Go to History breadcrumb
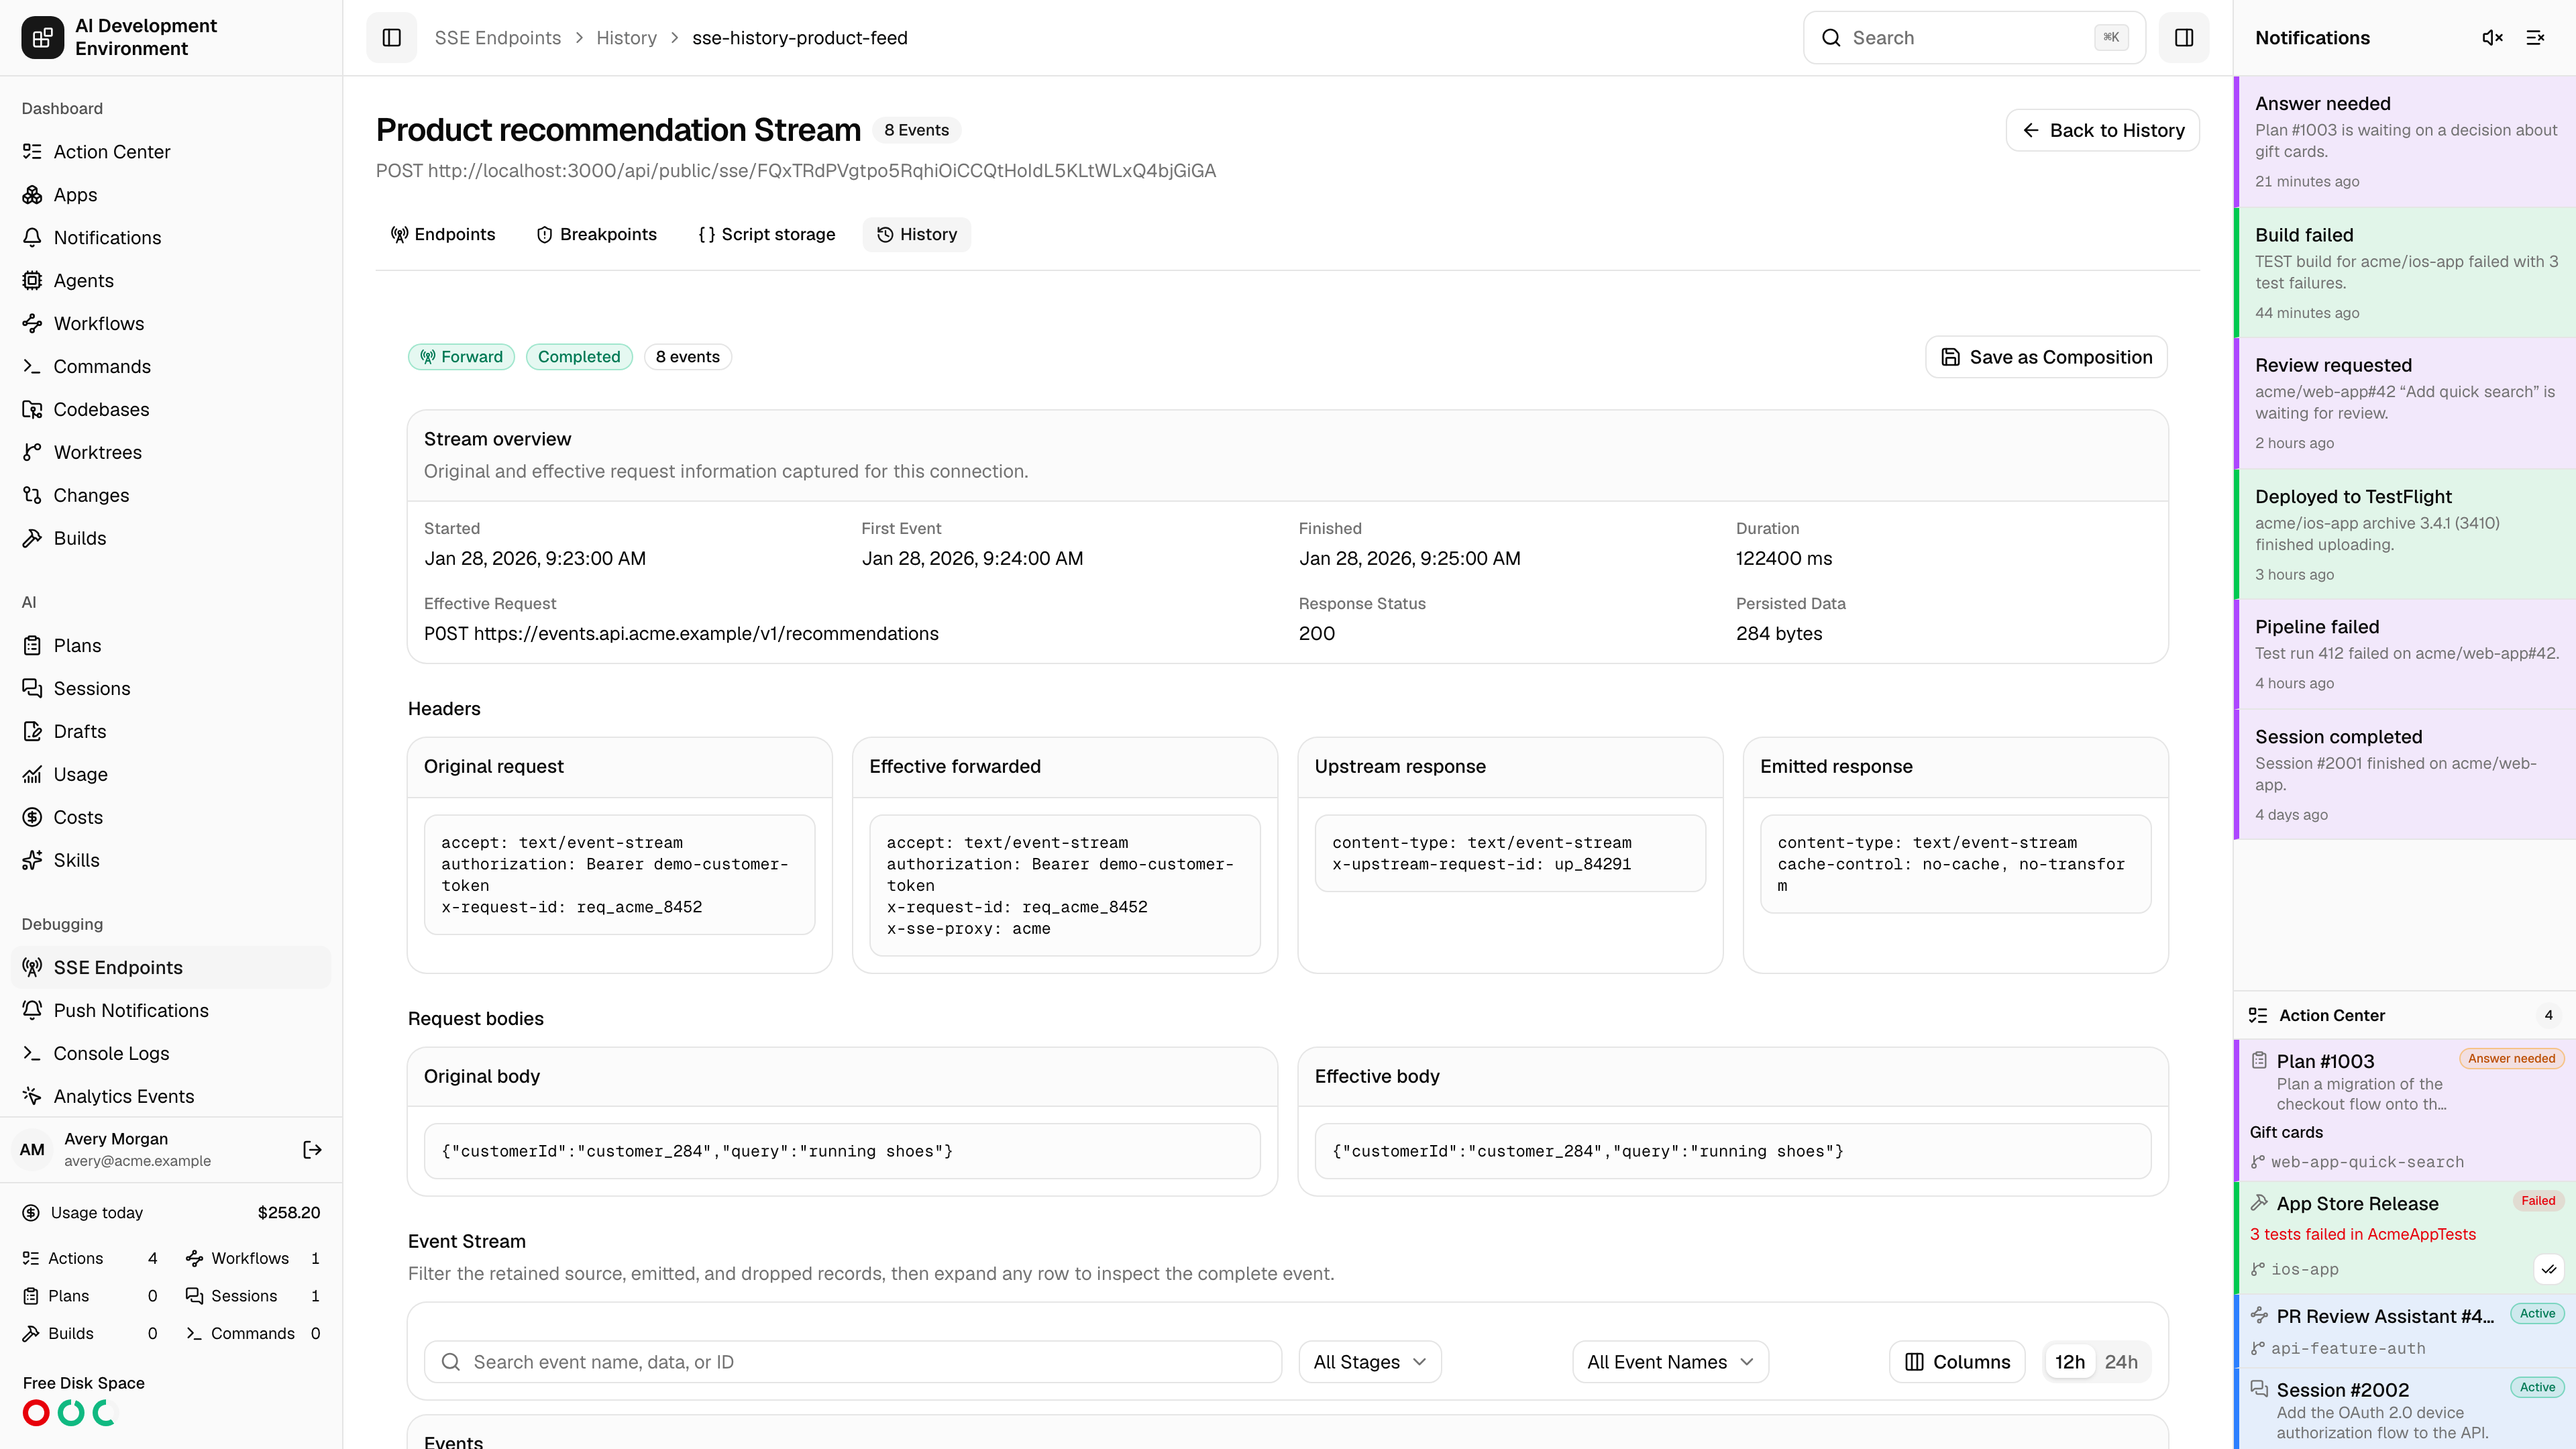This screenshot has width=2576, height=1449. 626,38
